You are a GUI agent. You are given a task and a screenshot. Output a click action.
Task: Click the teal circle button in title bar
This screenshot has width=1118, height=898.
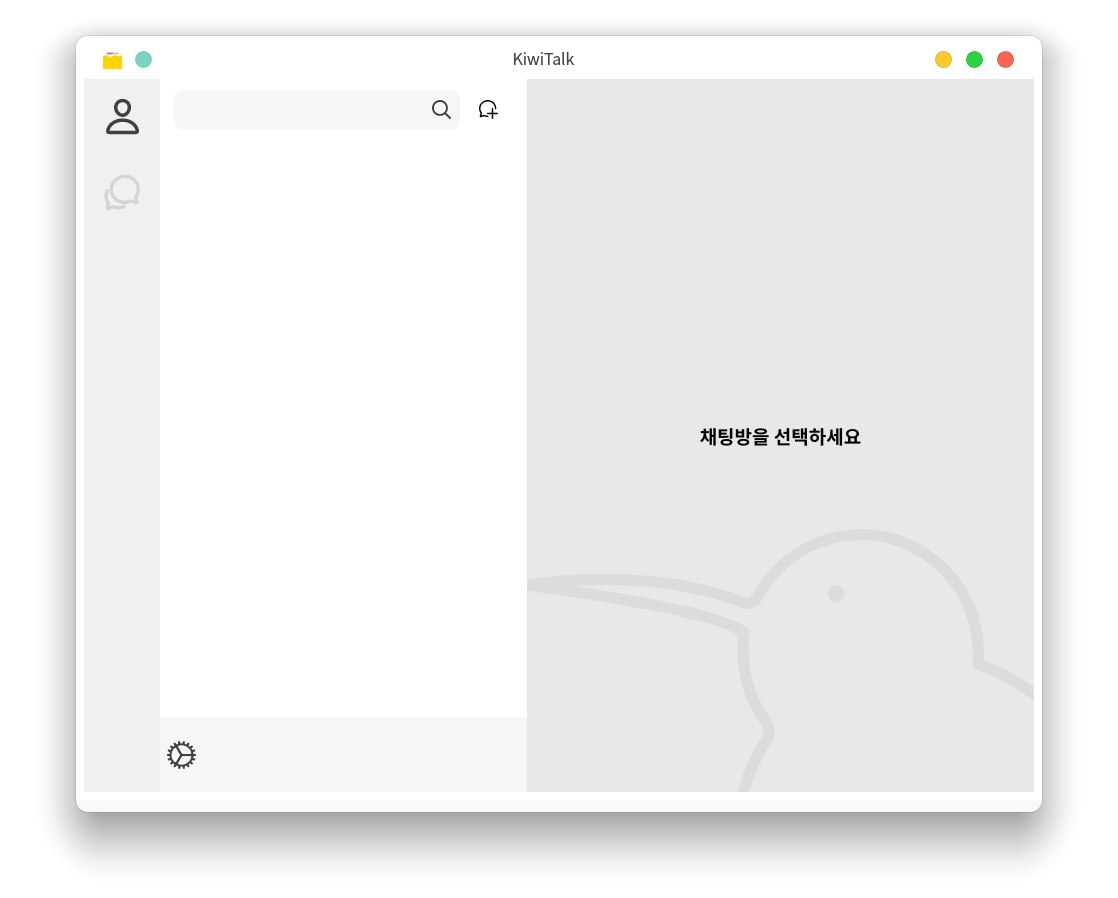click(x=143, y=59)
